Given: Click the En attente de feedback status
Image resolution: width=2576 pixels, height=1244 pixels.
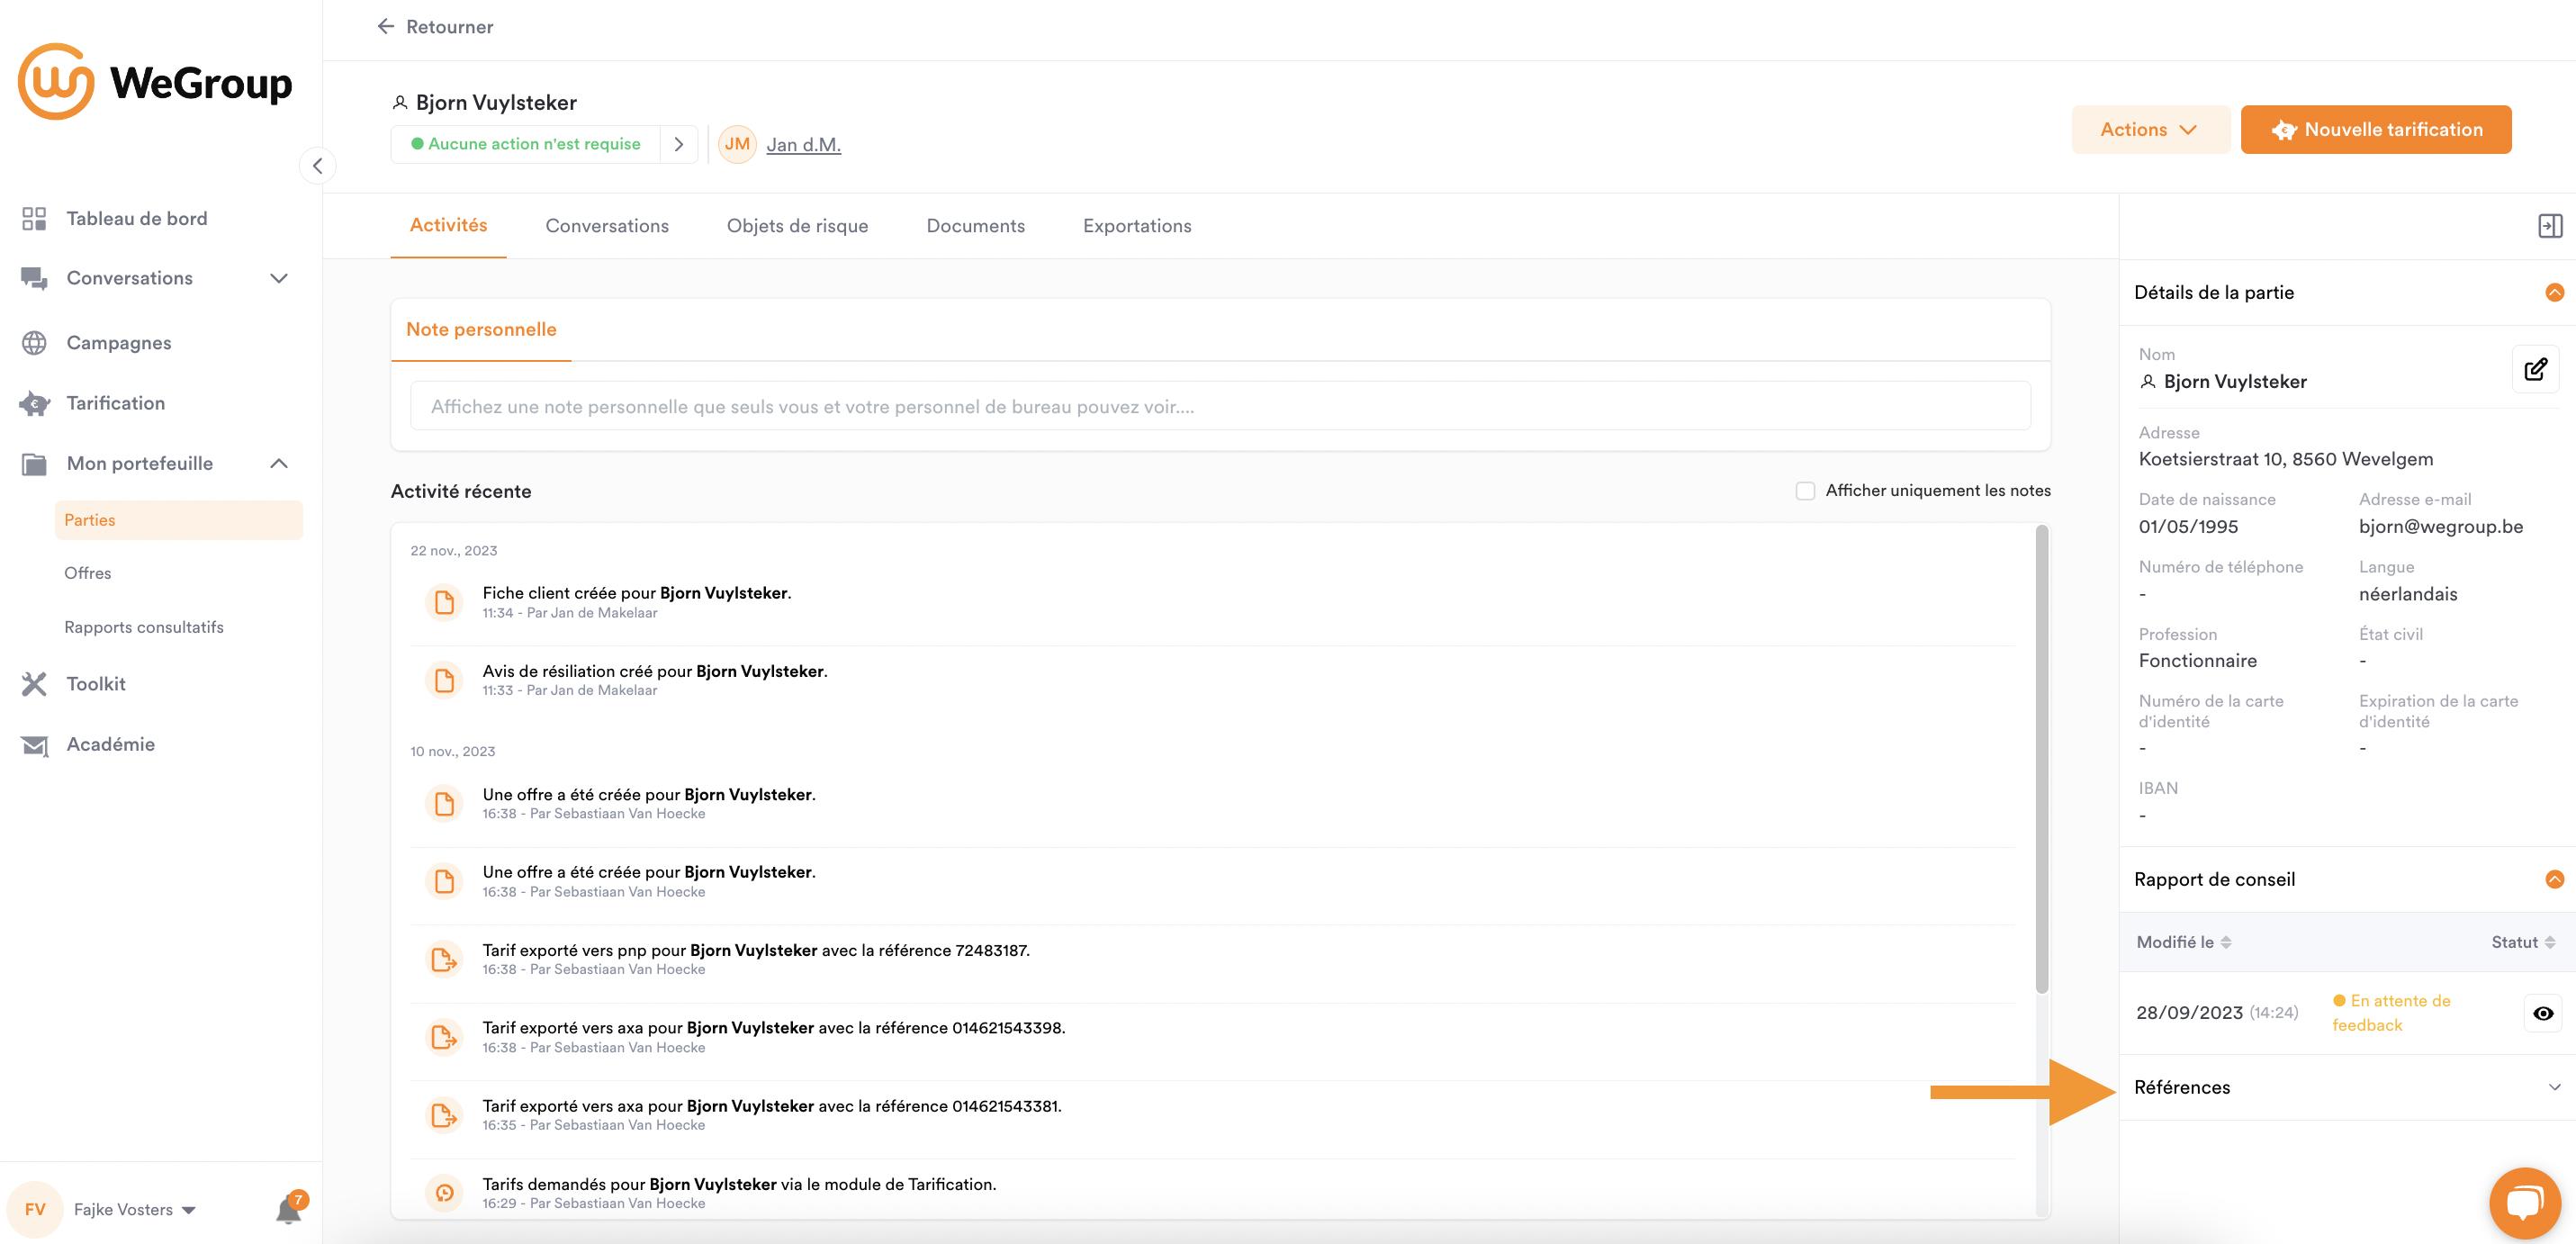Looking at the screenshot, I should coord(2392,1013).
